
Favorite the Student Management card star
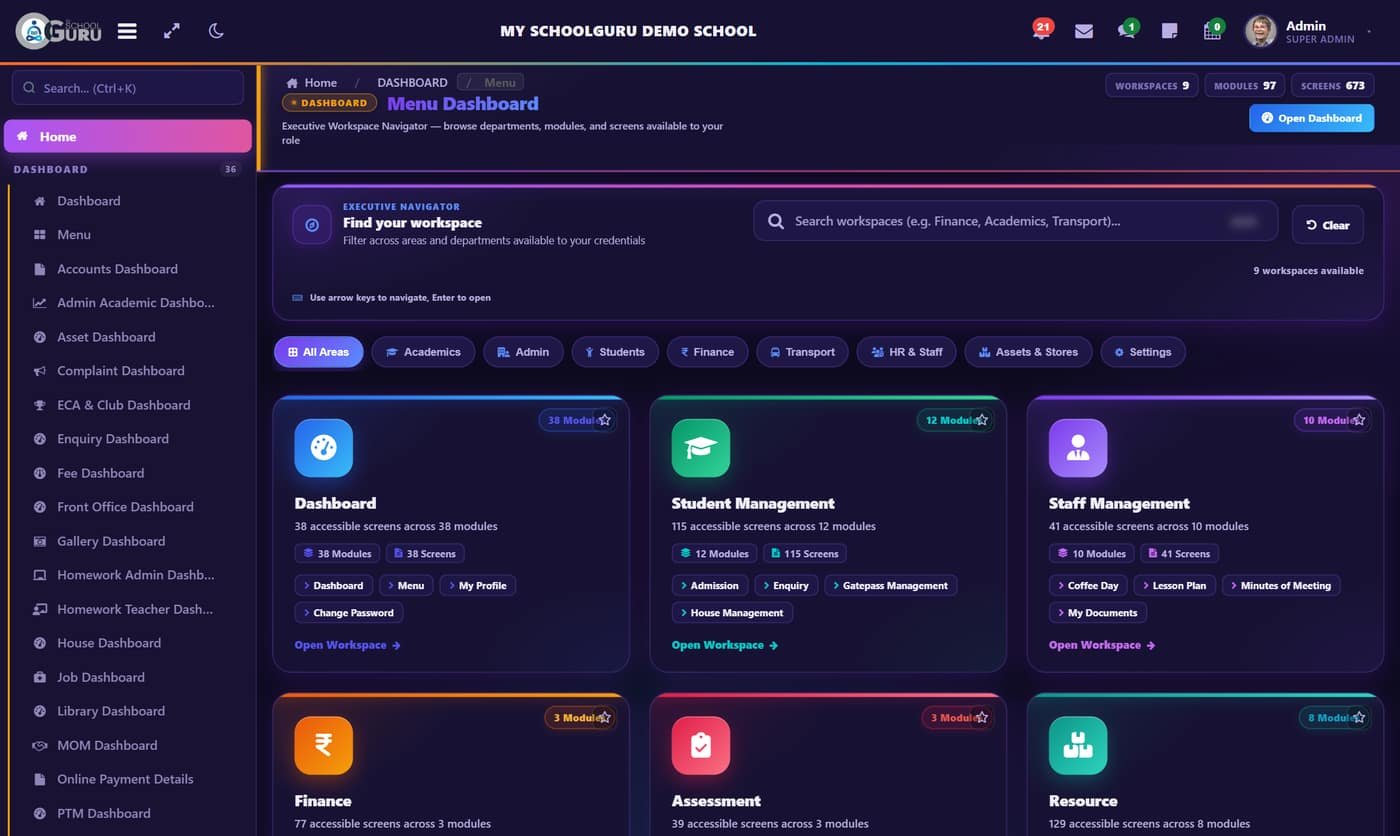tap(982, 420)
